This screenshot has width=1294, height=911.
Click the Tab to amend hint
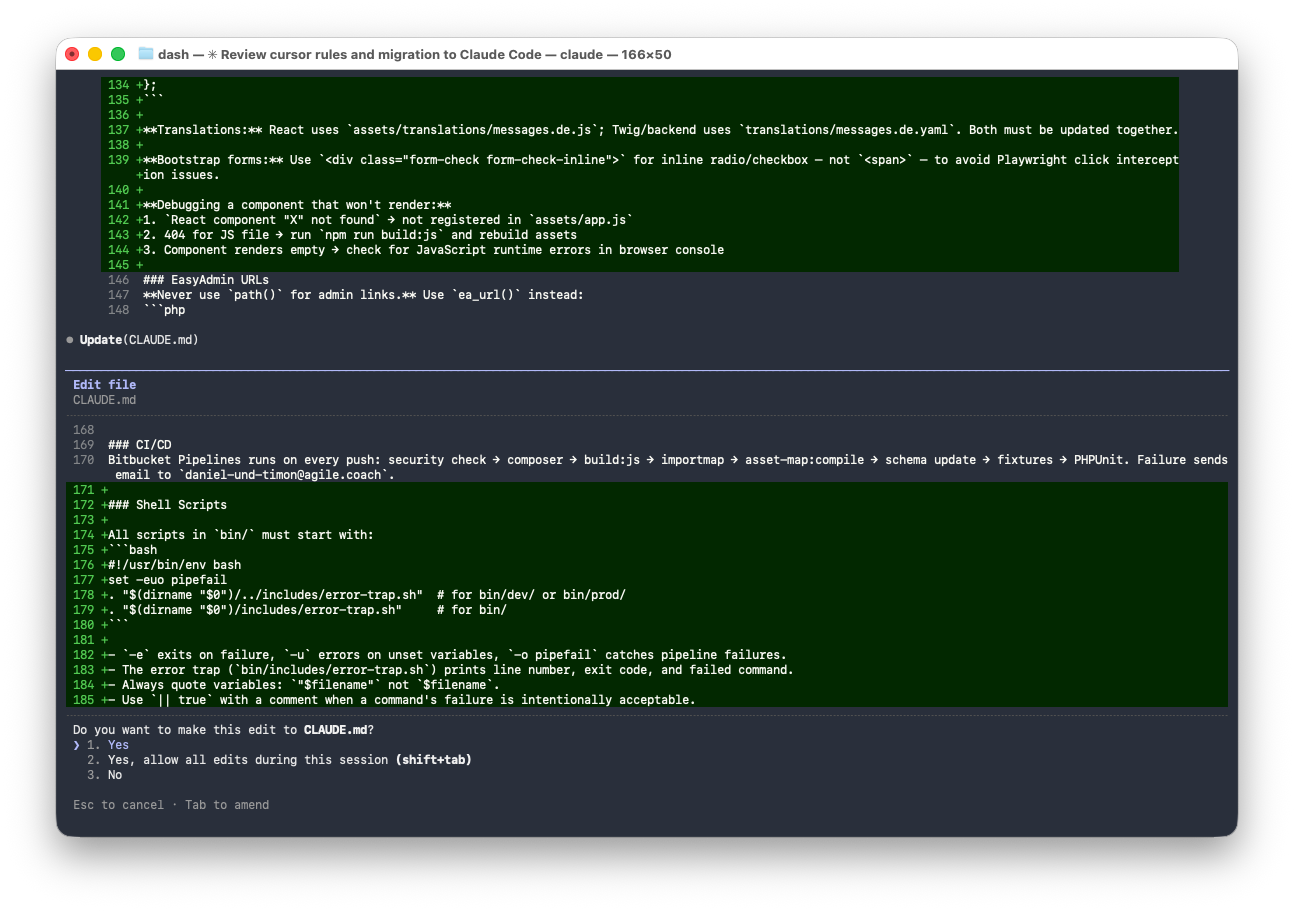point(227,805)
